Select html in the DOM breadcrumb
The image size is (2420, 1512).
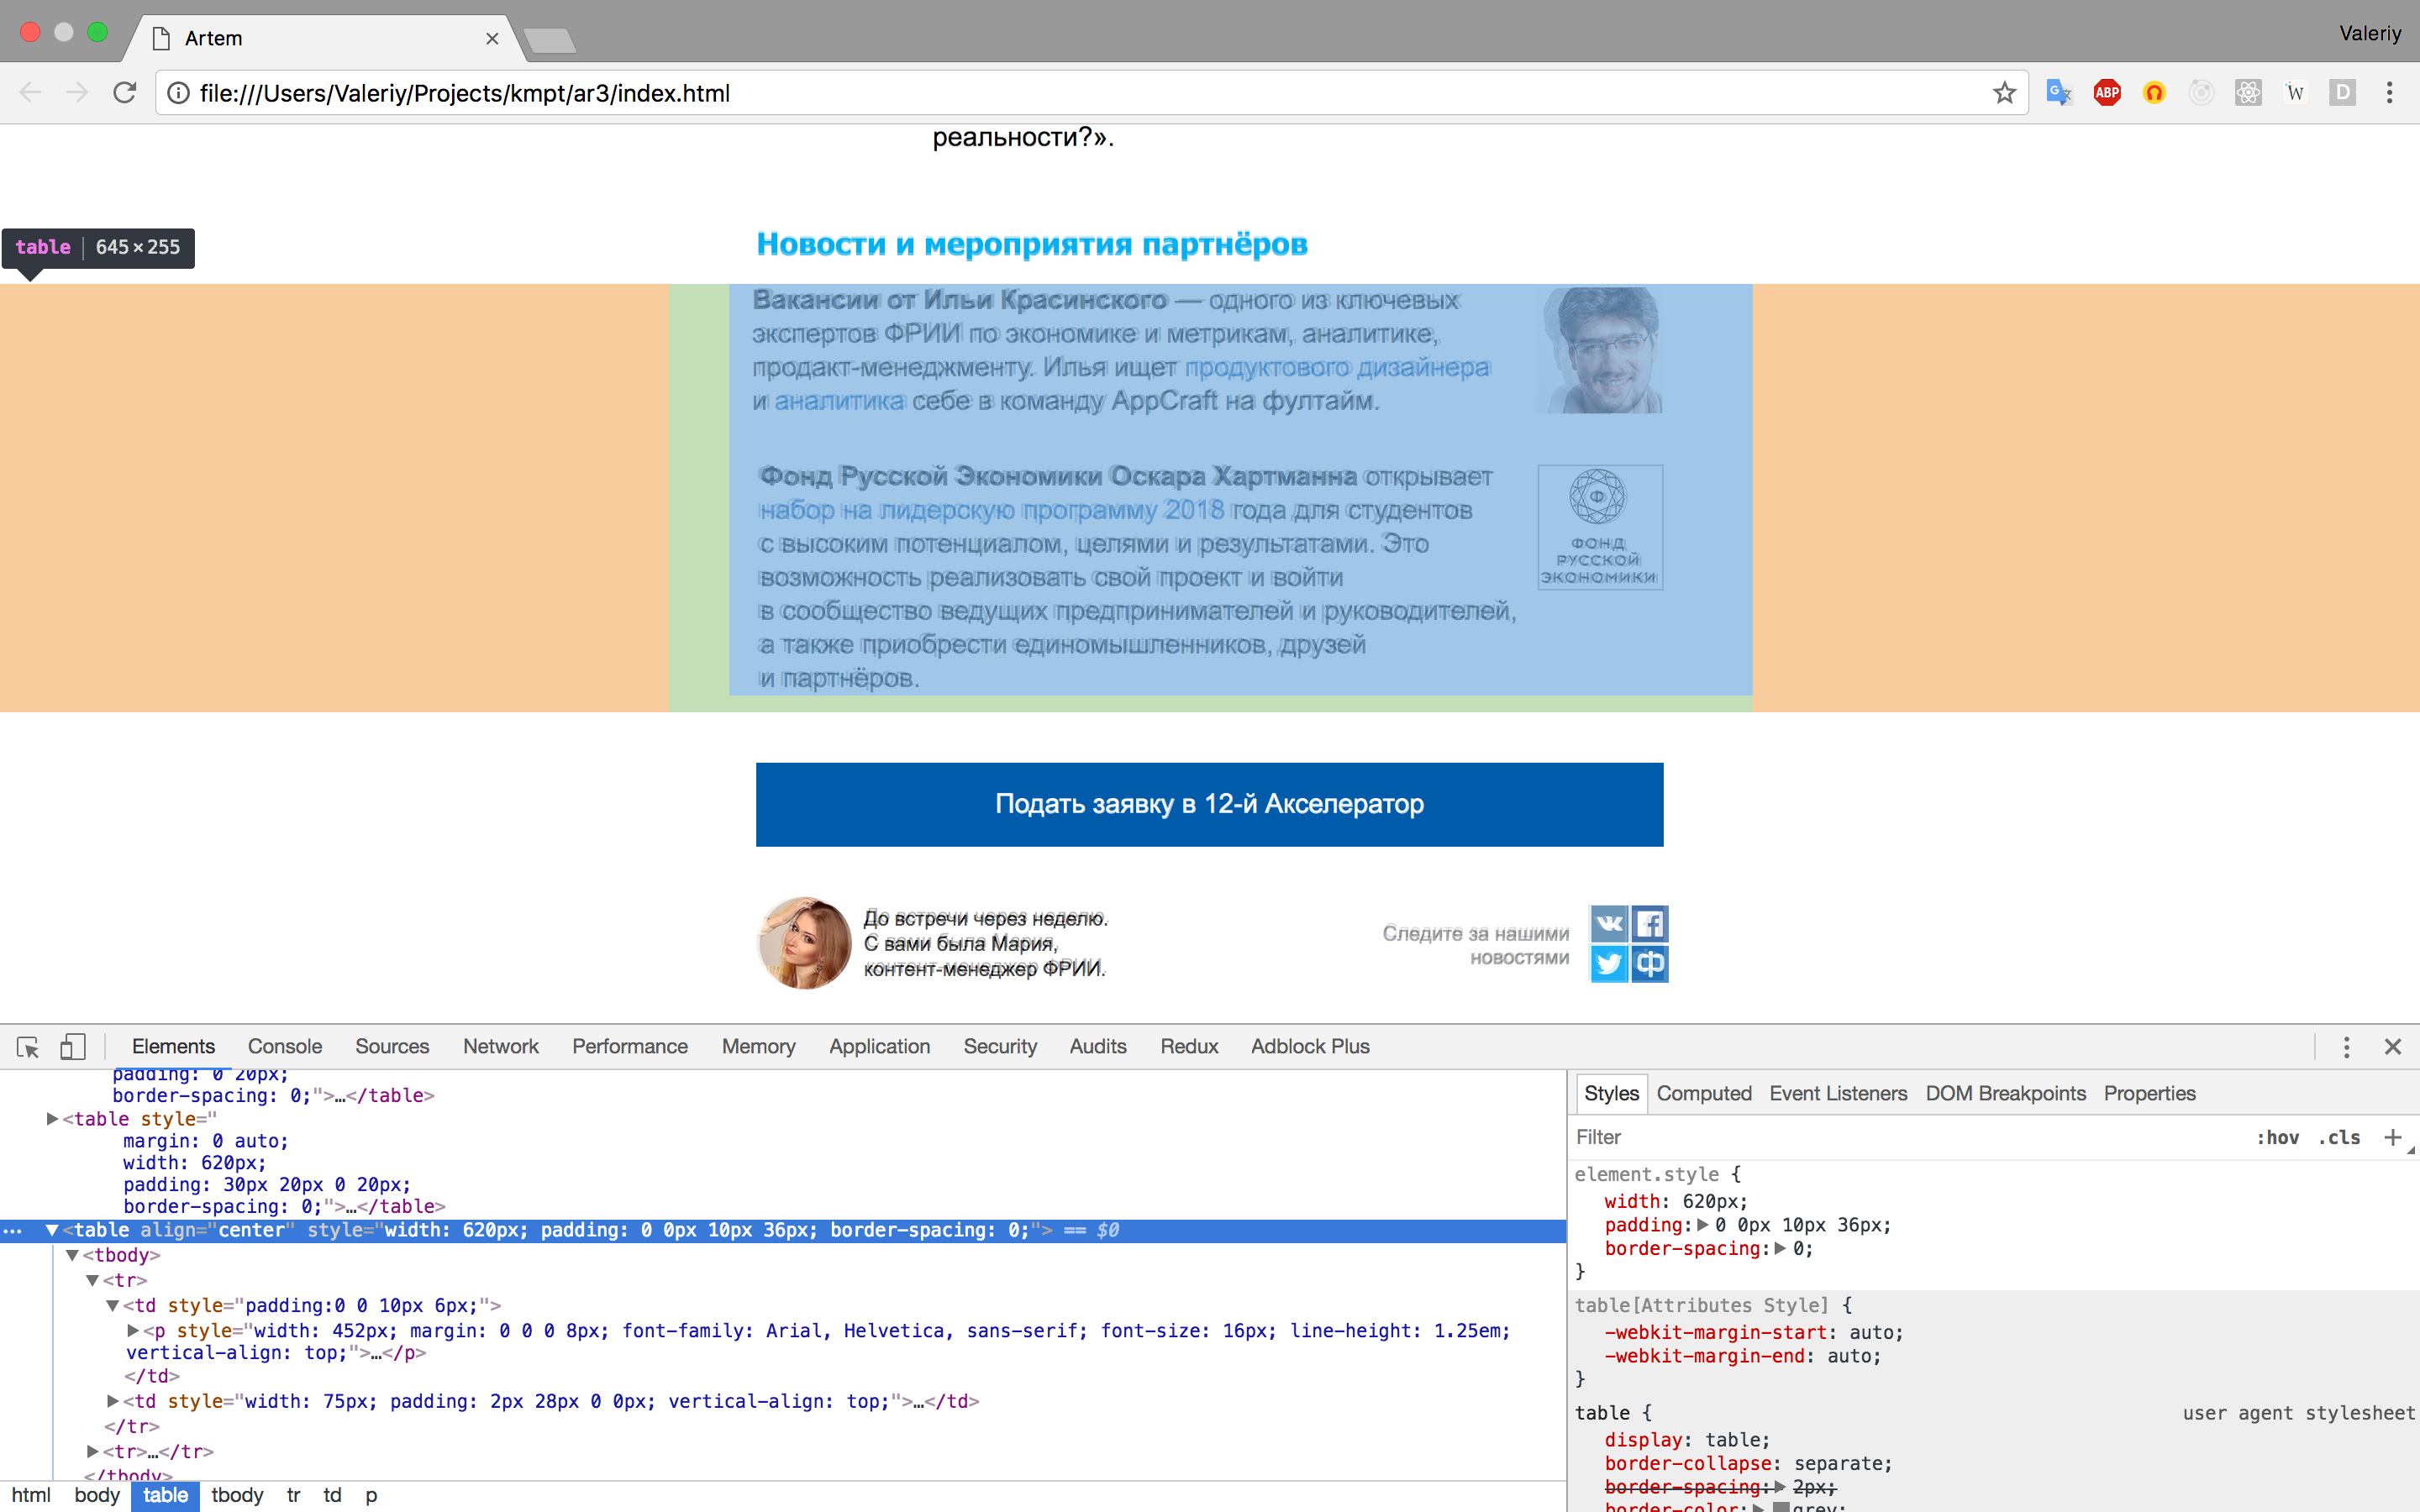click(31, 1495)
